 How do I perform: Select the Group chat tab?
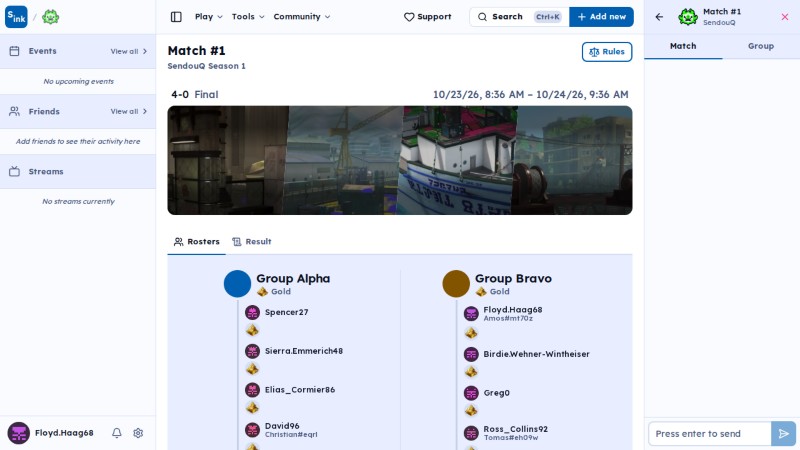(761, 46)
